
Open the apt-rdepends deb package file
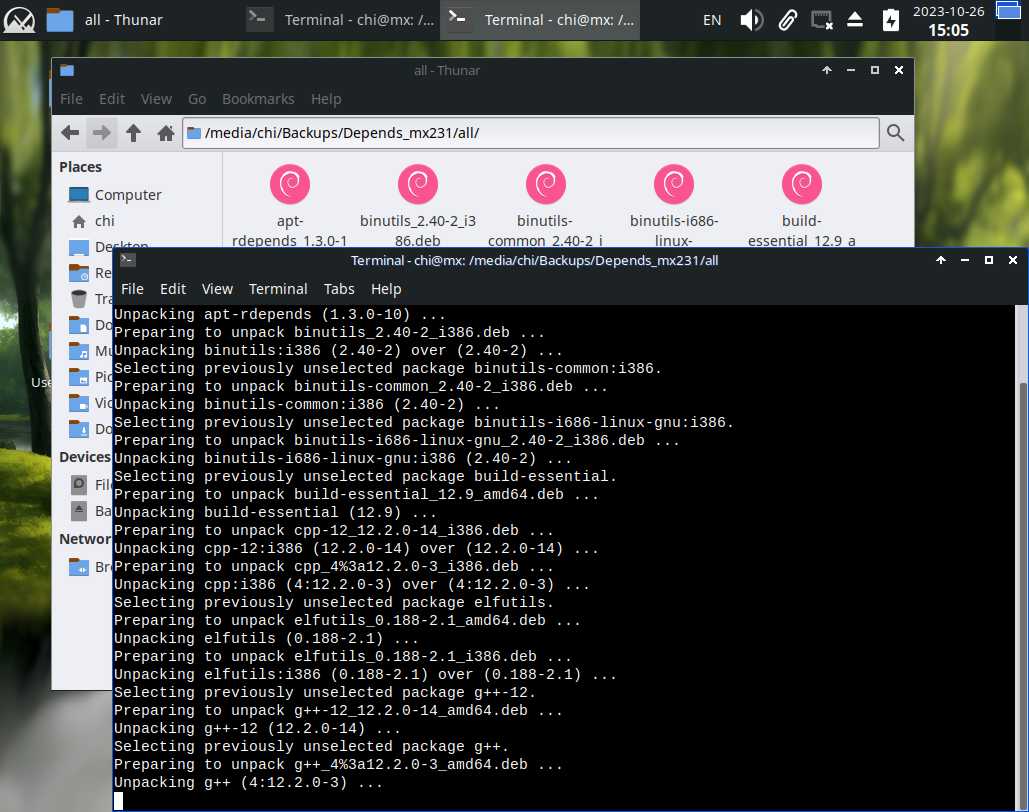(x=290, y=185)
